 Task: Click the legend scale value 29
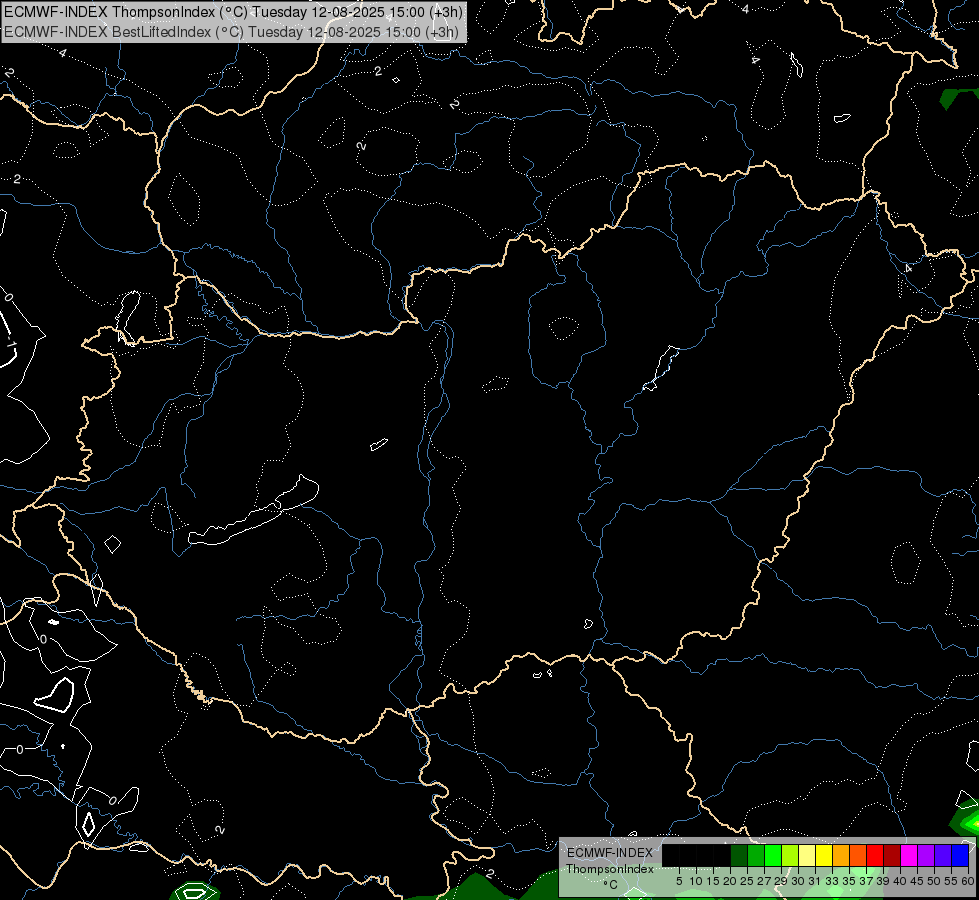click(780, 881)
